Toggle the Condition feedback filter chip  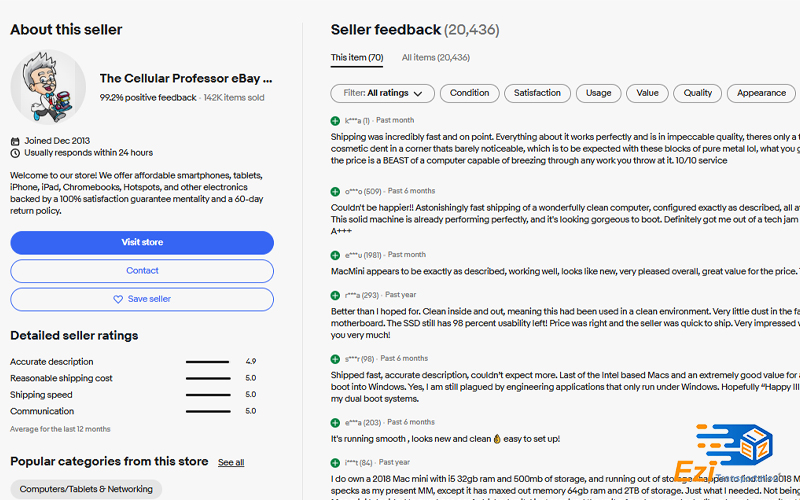[x=469, y=93]
